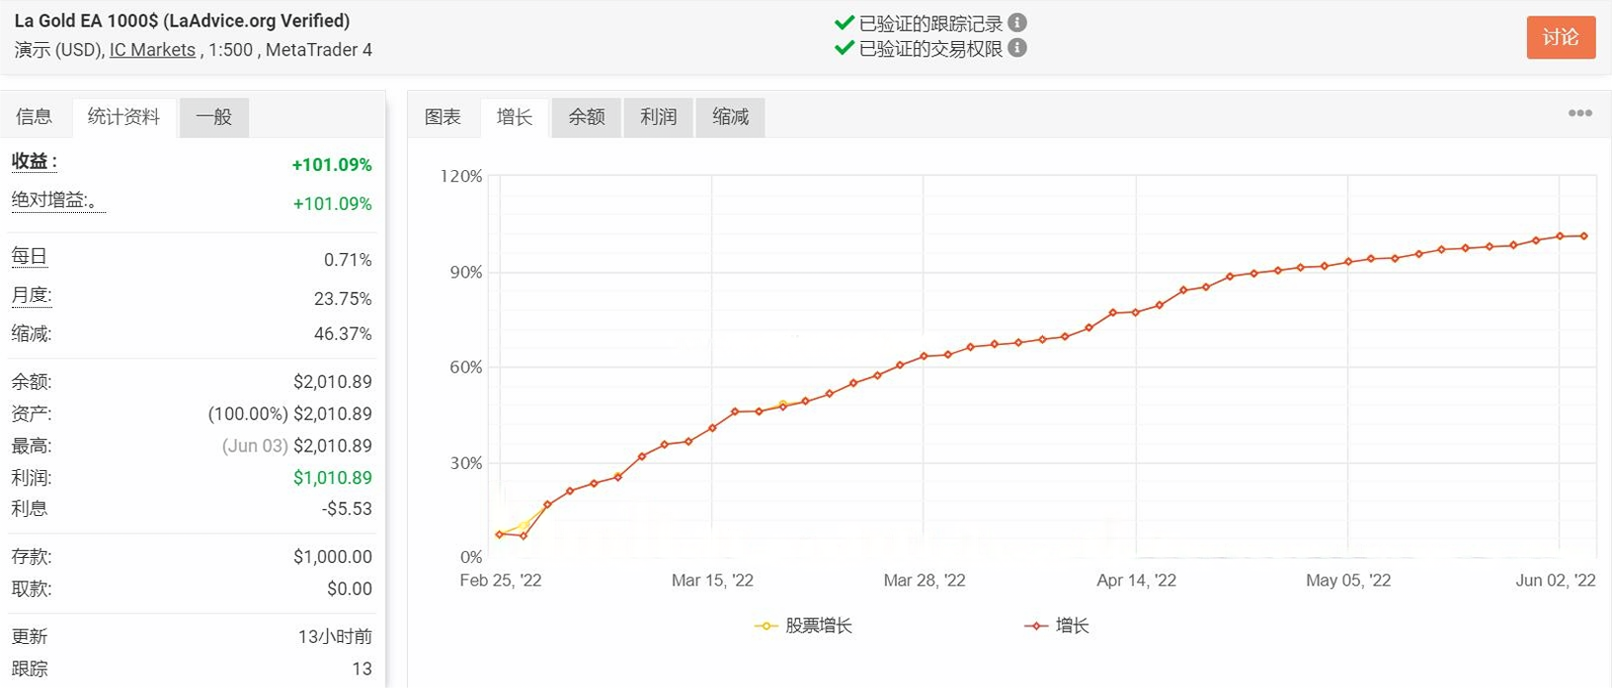Image resolution: width=1612 pixels, height=688 pixels.
Task: Switch chart to 图表 tab
Action: 443,117
